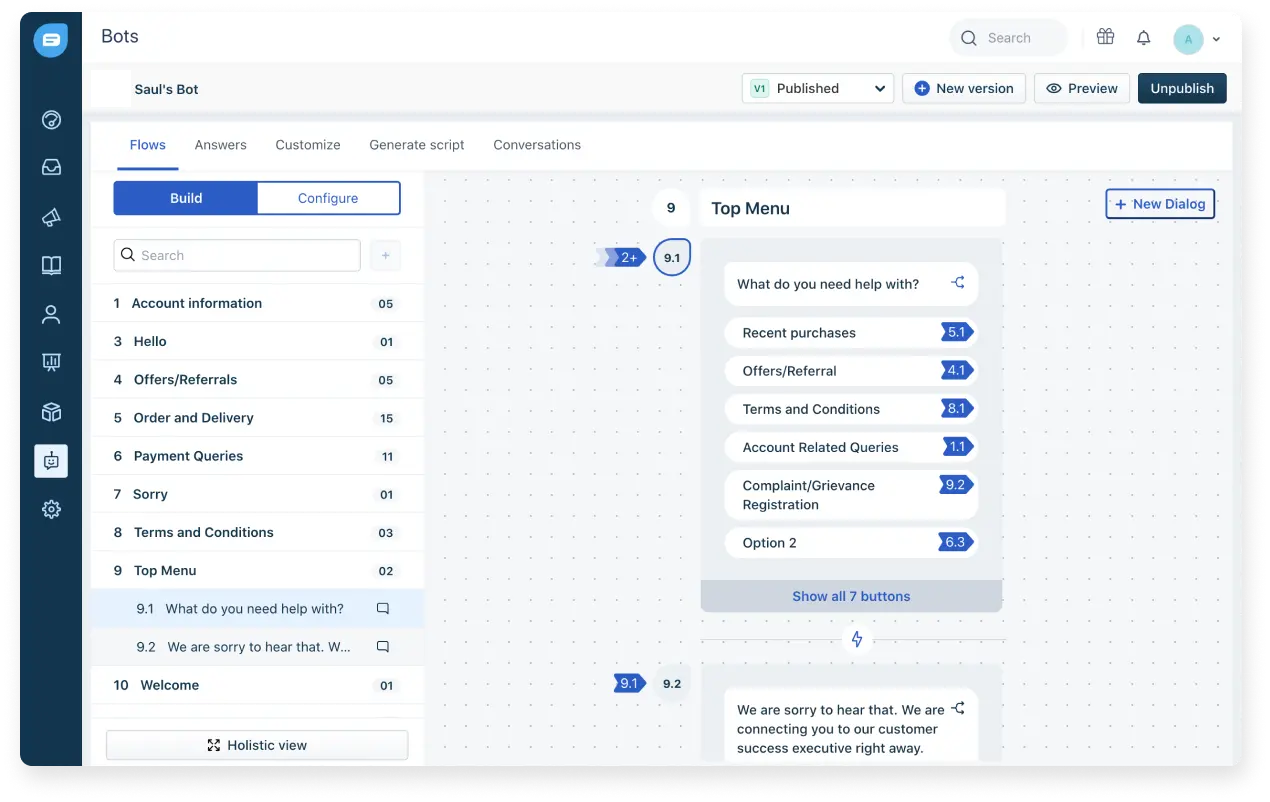1270x802 pixels.
Task: Open the settings gear in sidebar
Action: tap(51, 509)
